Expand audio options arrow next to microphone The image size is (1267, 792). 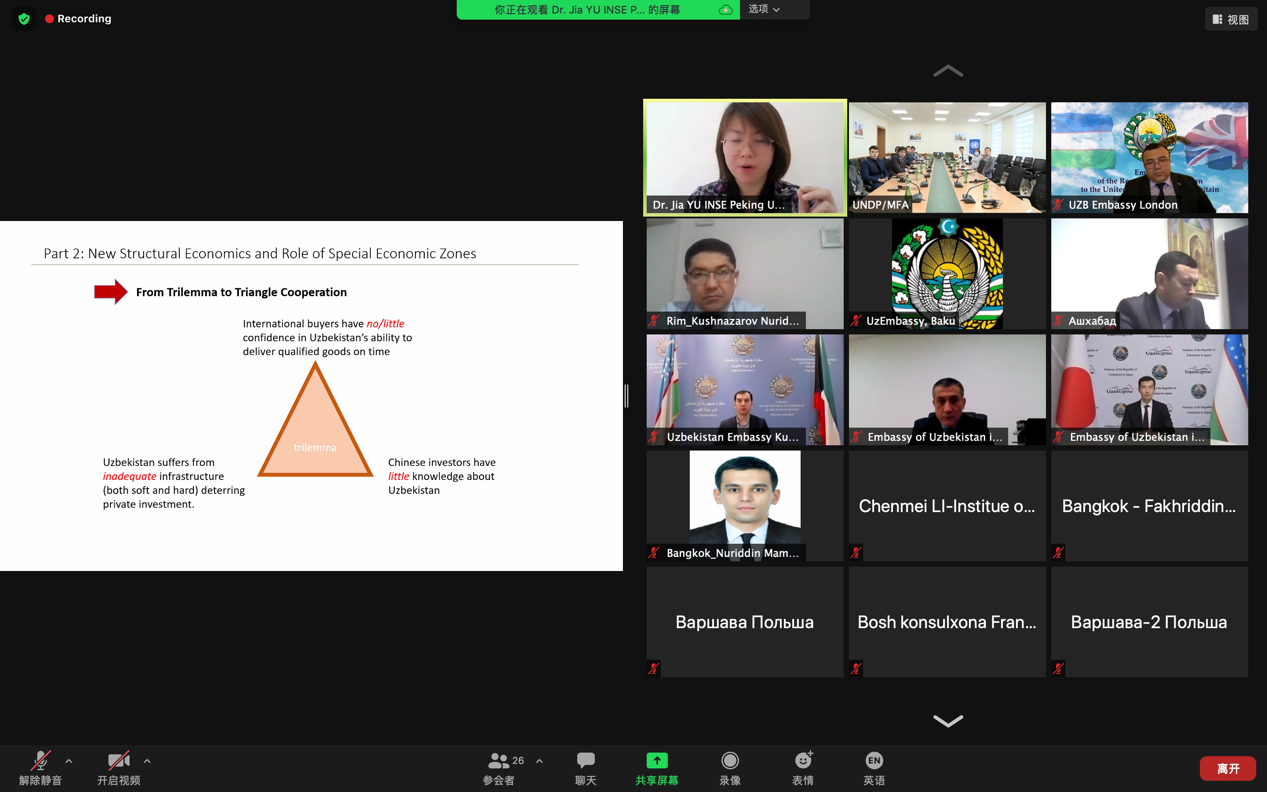tap(69, 761)
